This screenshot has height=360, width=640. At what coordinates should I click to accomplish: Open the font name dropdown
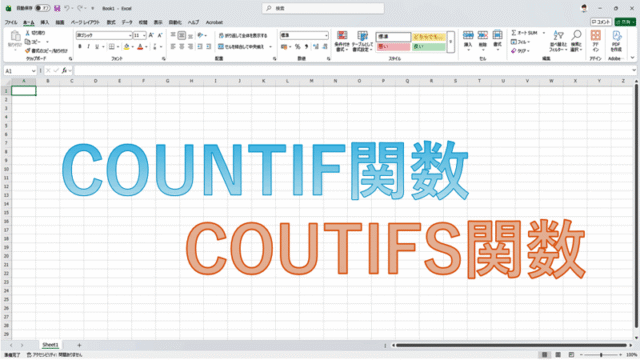point(104,36)
